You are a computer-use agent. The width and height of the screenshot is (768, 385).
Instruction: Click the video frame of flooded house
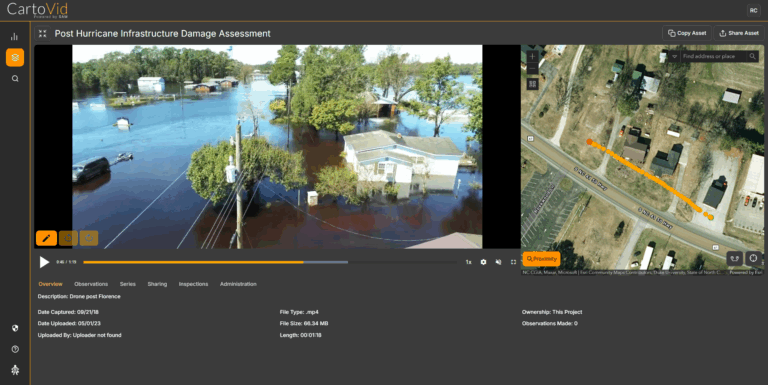(x=277, y=147)
